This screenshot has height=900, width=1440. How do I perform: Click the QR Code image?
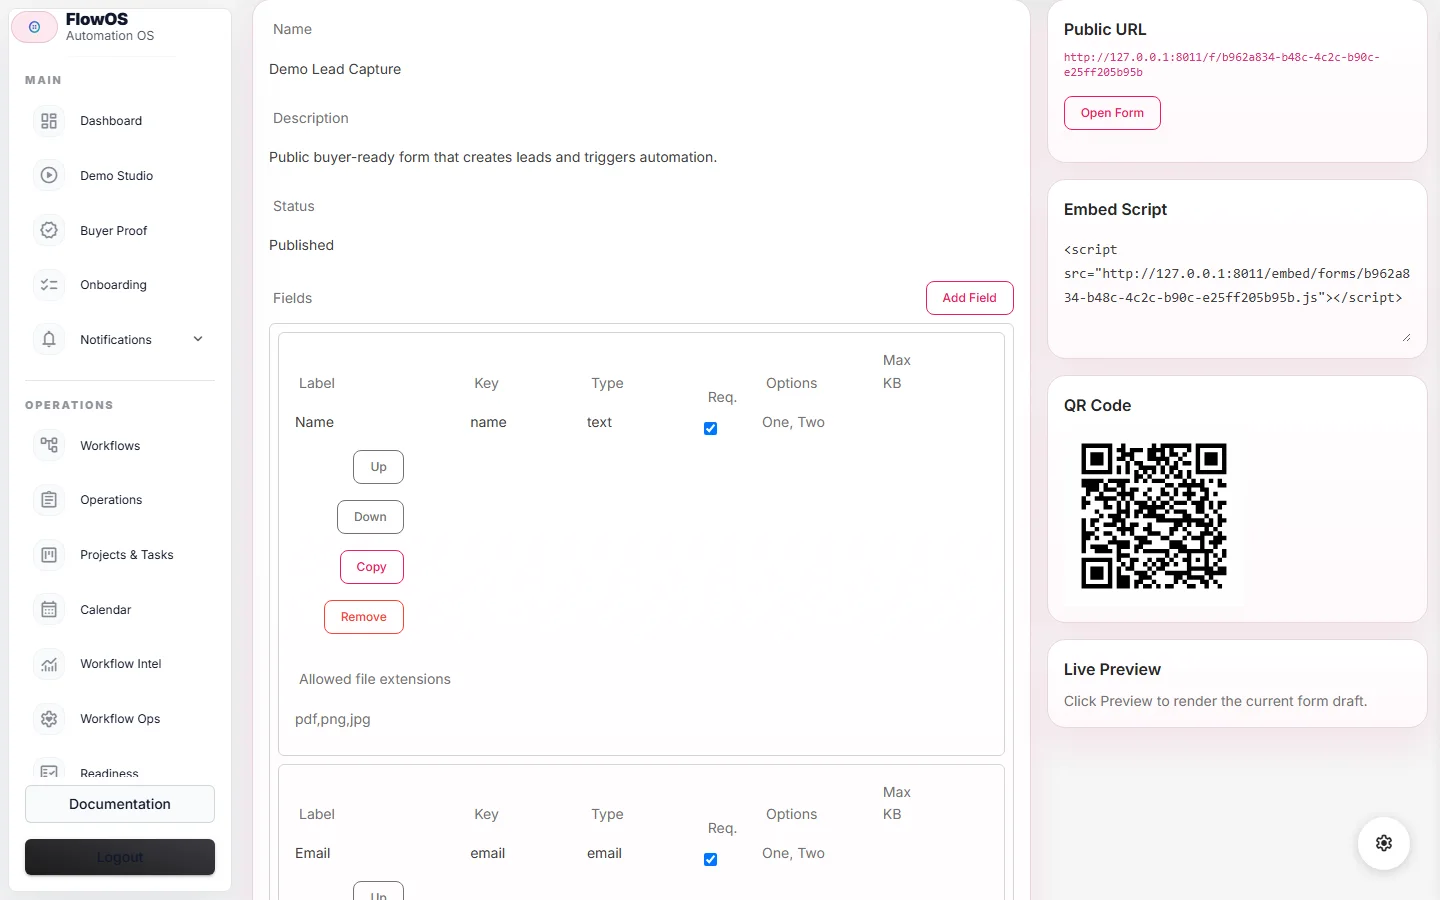pos(1153,516)
